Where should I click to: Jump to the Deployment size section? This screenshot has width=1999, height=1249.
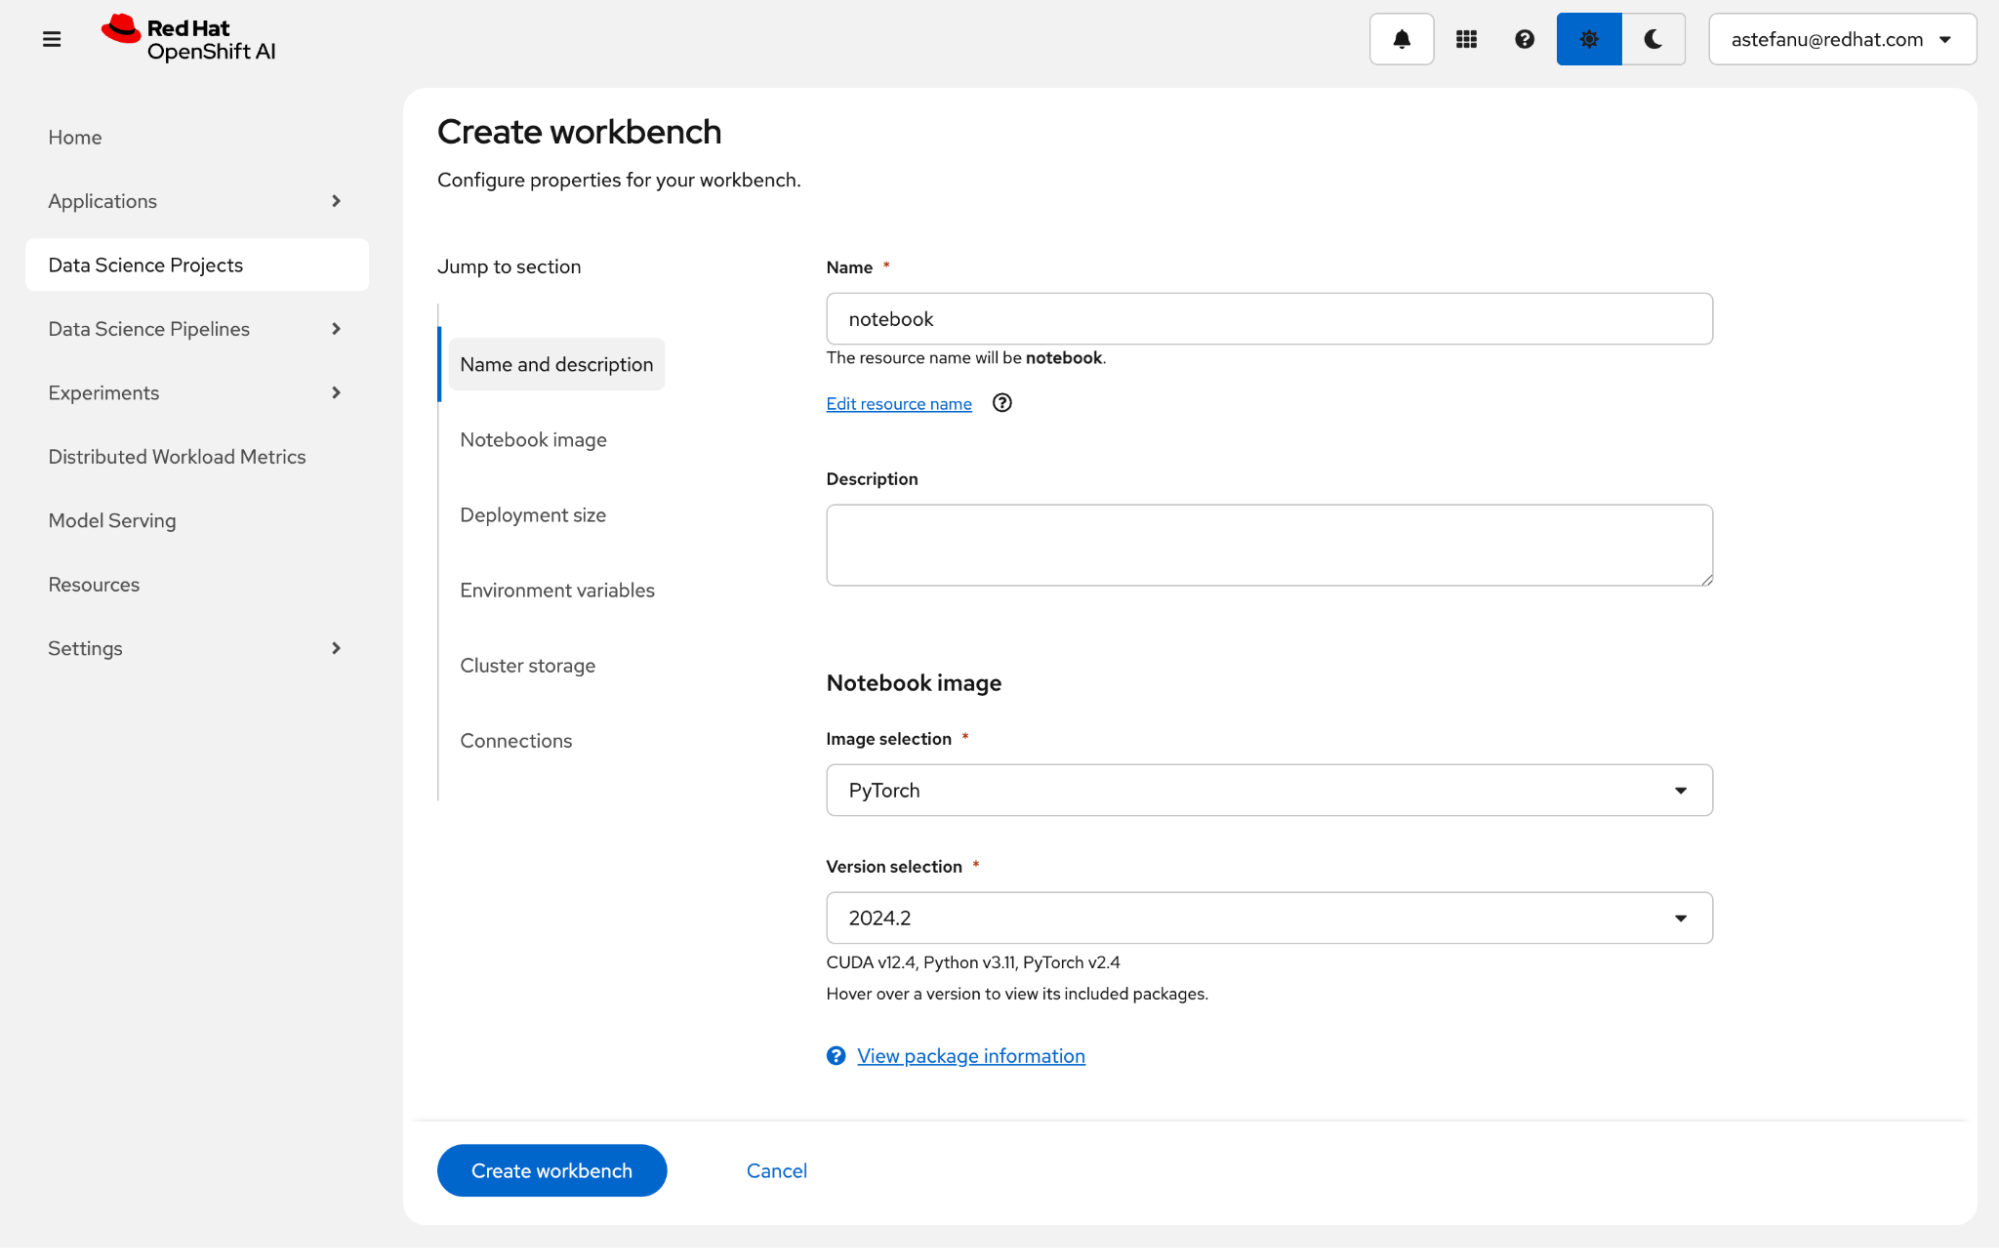point(533,515)
